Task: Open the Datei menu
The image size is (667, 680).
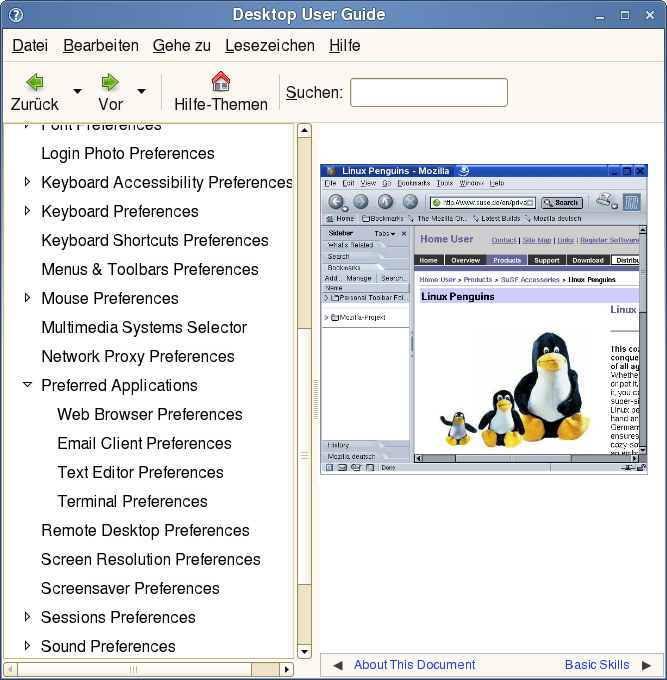Action: coord(30,46)
